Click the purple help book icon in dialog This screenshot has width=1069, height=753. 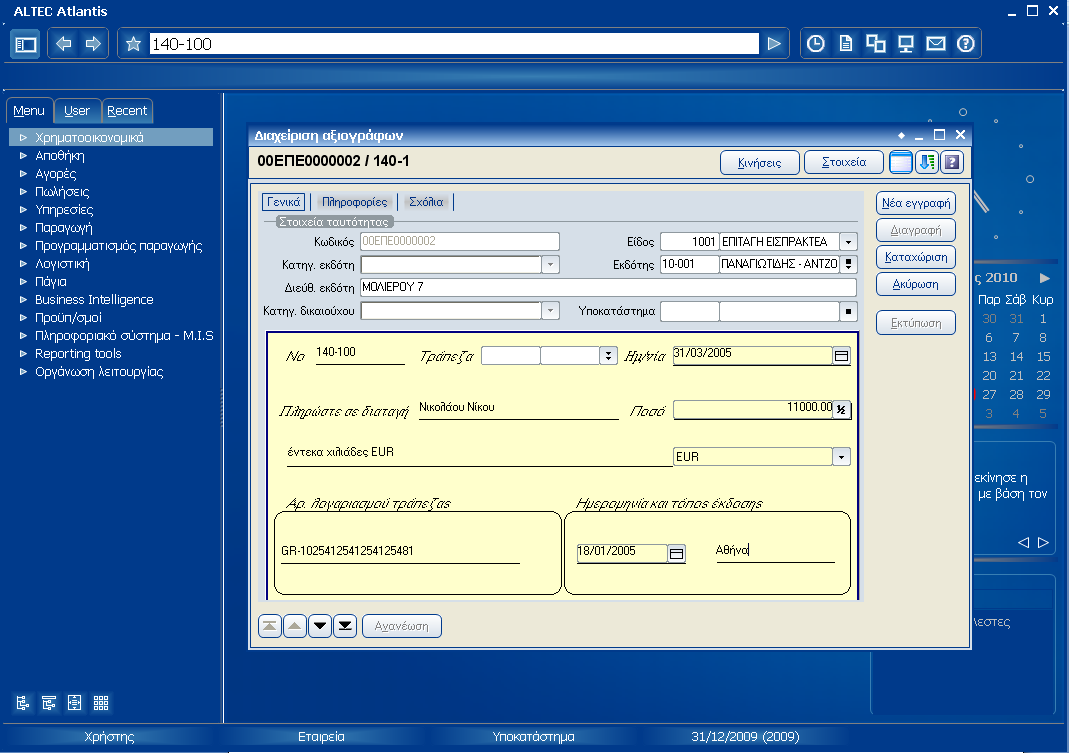952,162
